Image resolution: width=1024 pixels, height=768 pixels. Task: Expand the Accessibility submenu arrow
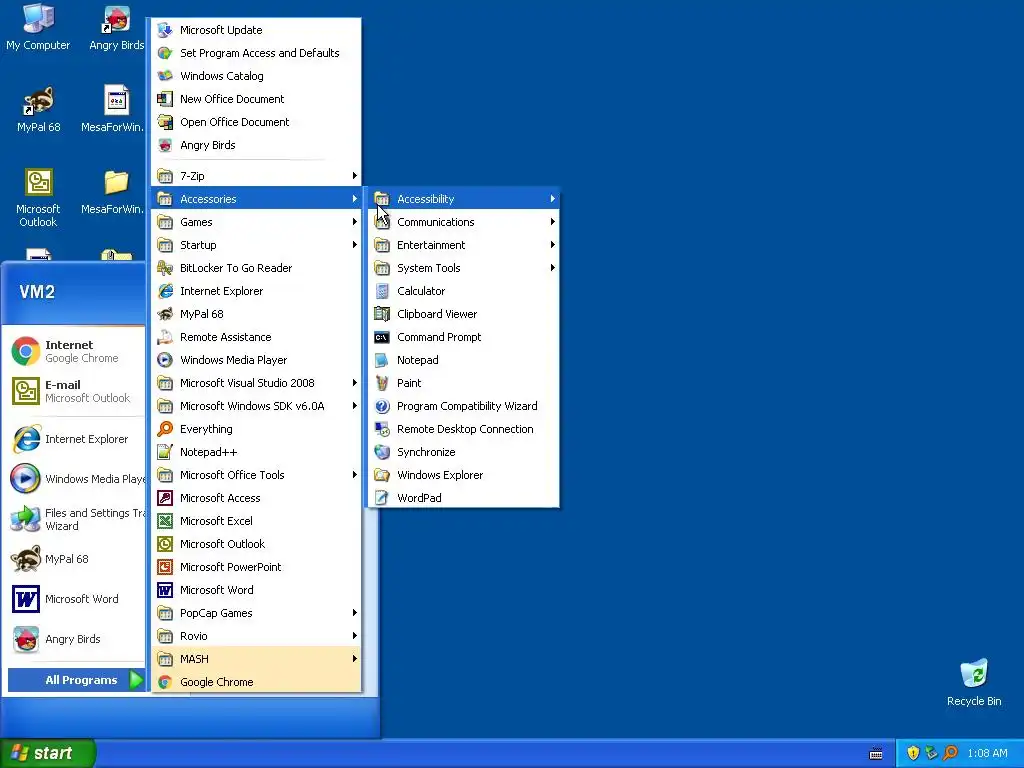552,199
